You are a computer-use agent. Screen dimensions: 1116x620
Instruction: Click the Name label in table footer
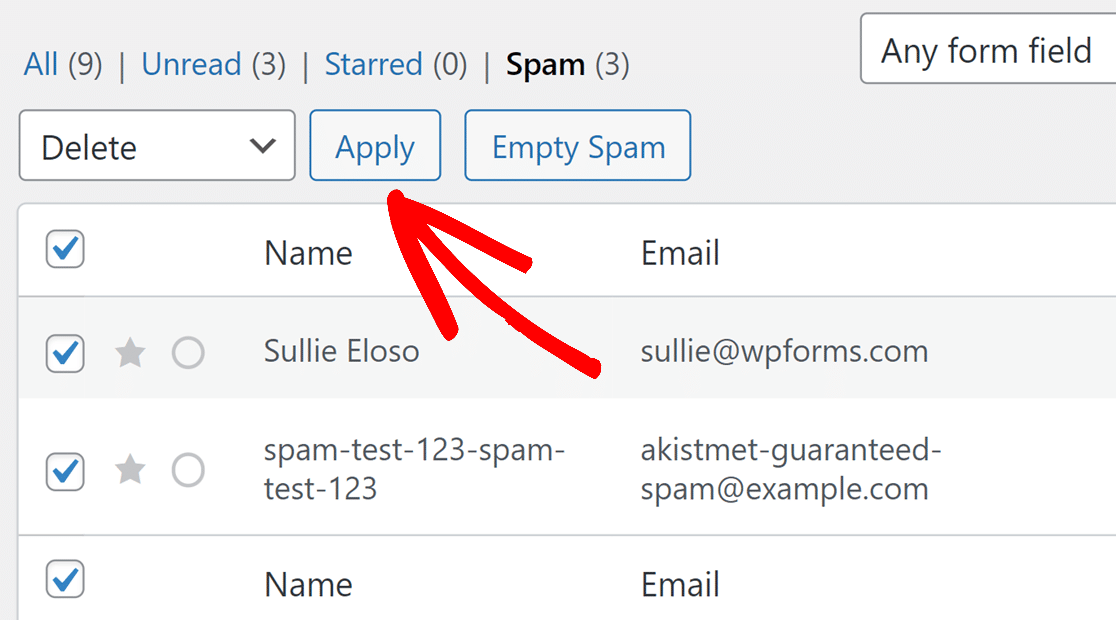pos(308,584)
